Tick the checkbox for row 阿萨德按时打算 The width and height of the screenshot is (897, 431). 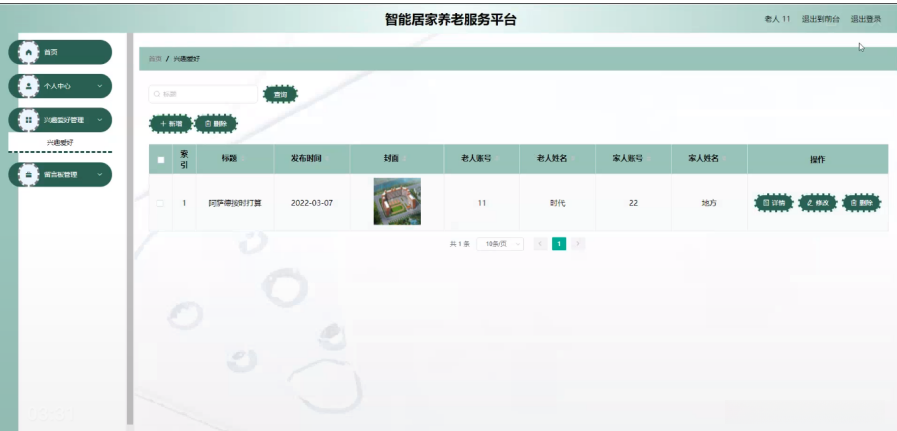click(160, 203)
